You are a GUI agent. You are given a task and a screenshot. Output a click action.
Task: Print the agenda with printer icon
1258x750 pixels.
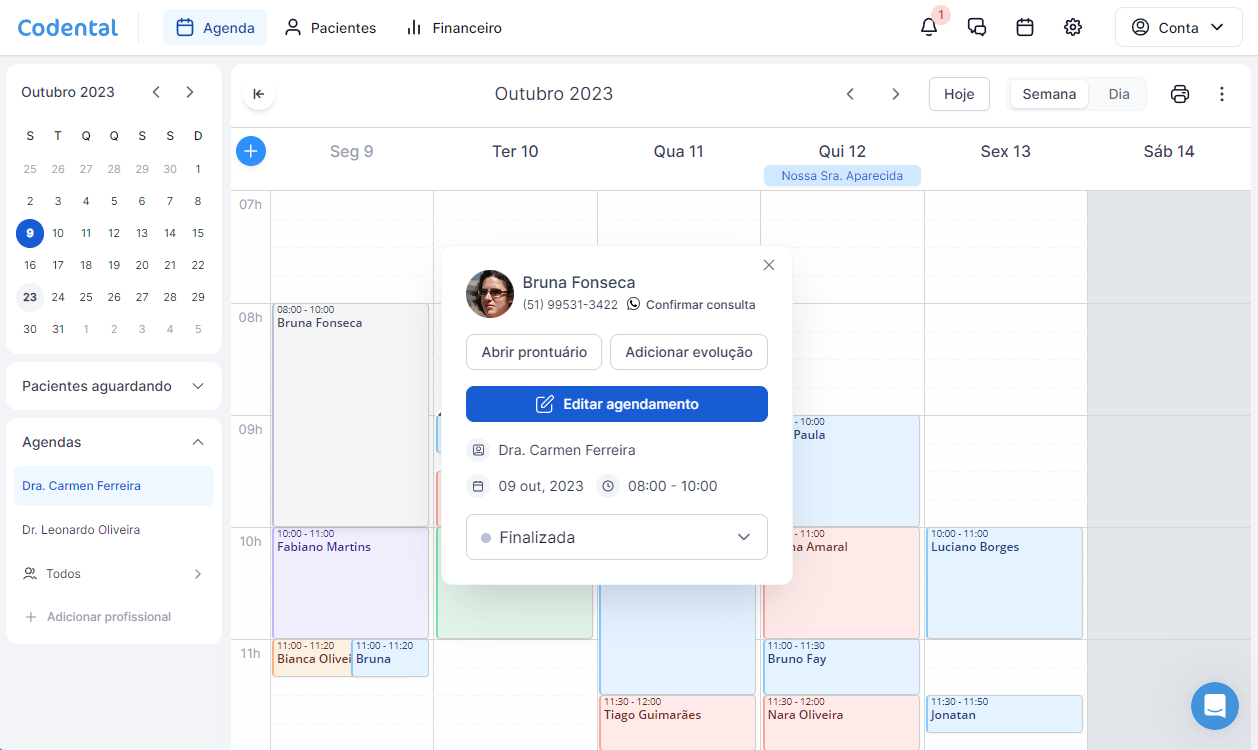click(1180, 94)
